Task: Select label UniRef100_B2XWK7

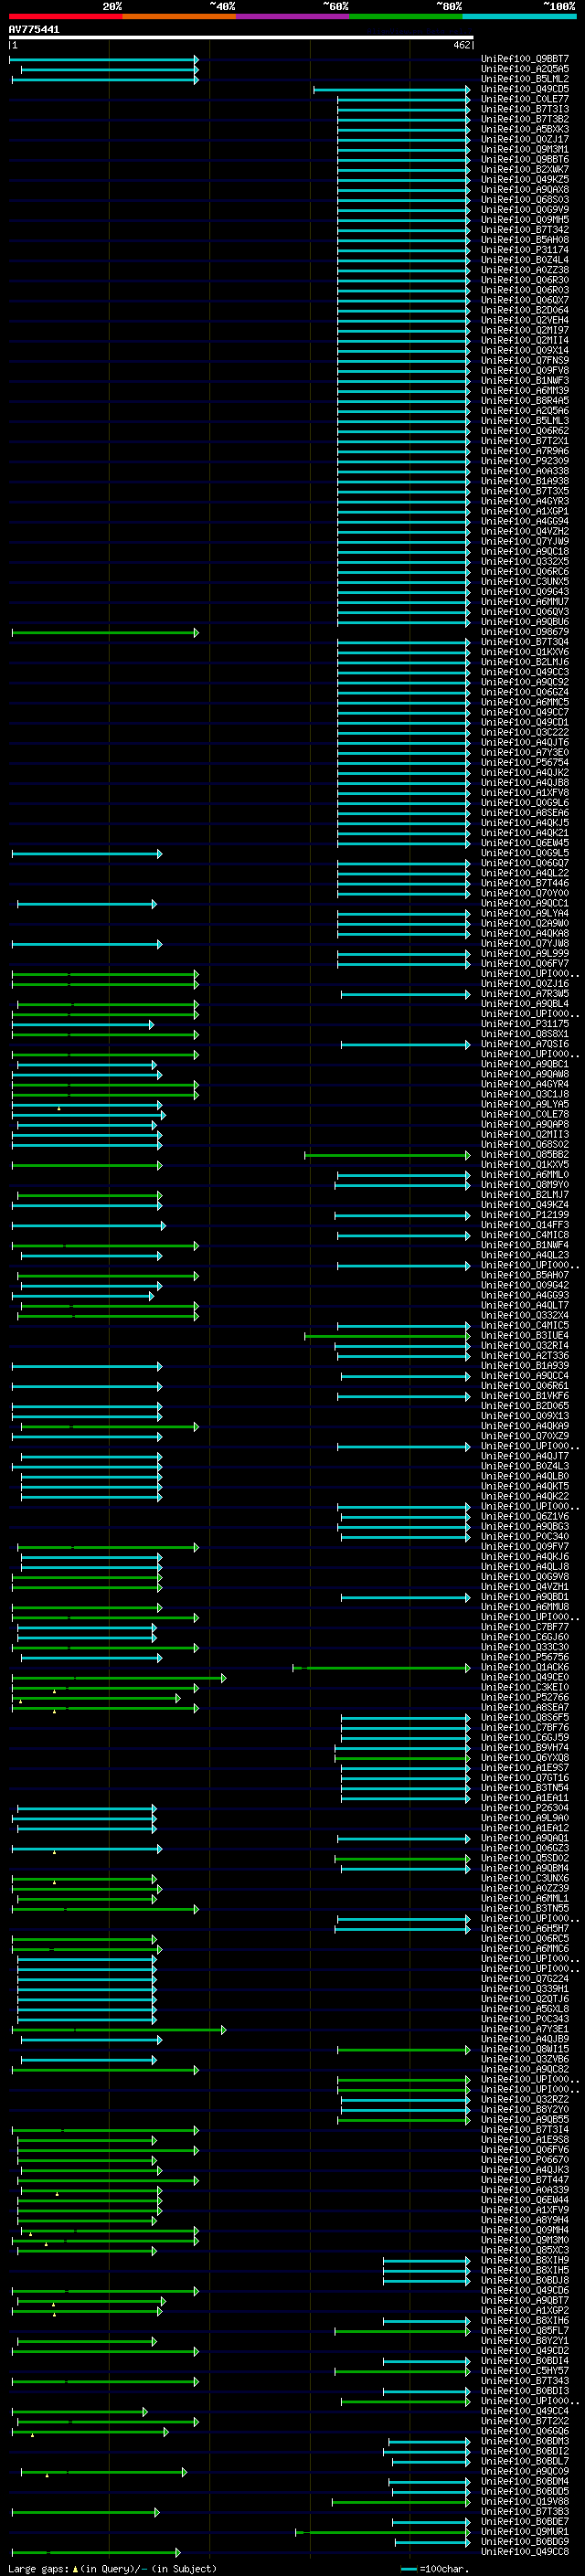Action: (x=524, y=169)
